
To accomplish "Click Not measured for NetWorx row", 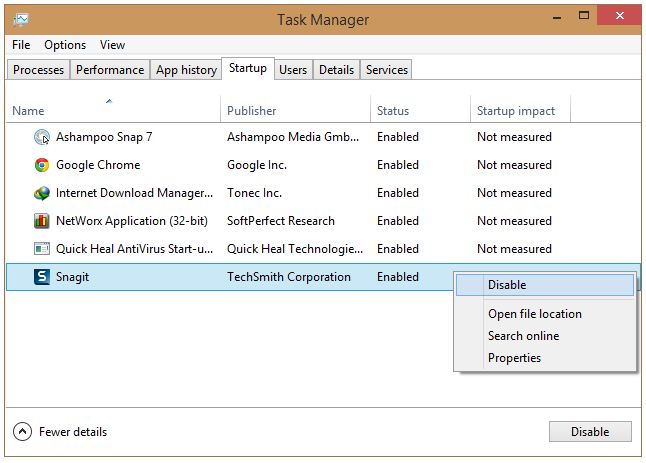I will coord(514,221).
